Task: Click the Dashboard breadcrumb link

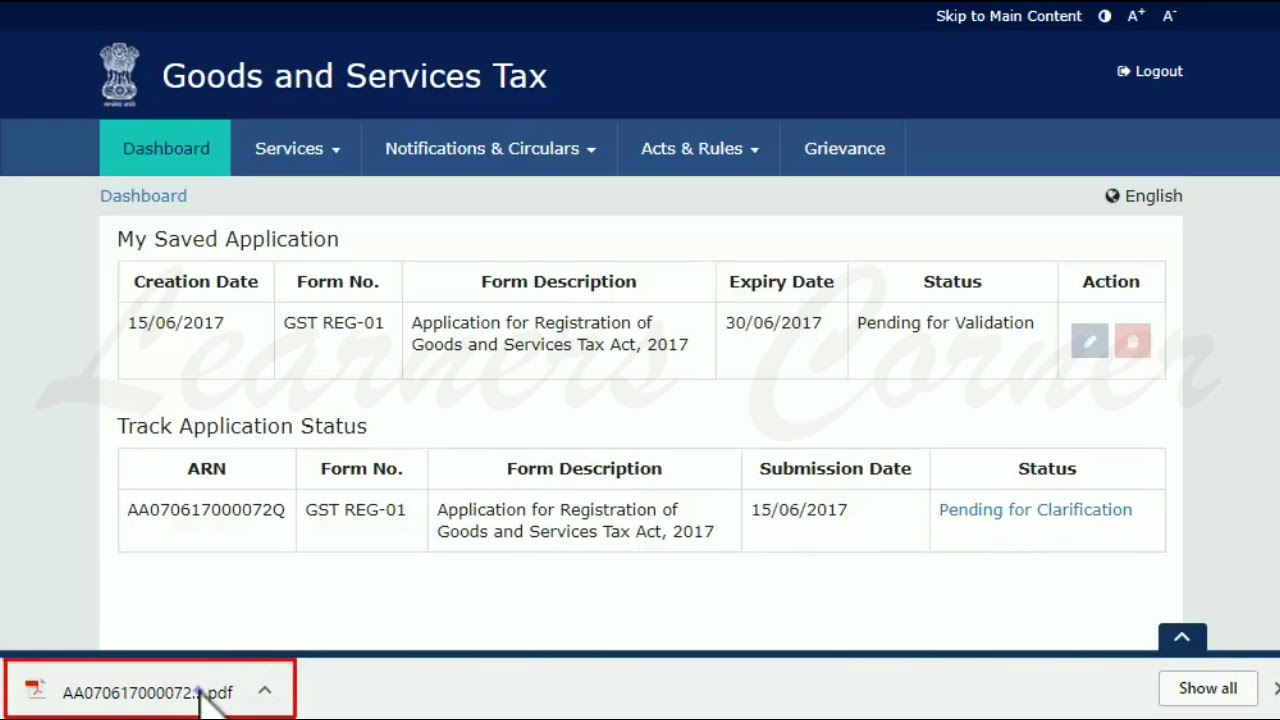Action: pyautogui.click(x=143, y=196)
